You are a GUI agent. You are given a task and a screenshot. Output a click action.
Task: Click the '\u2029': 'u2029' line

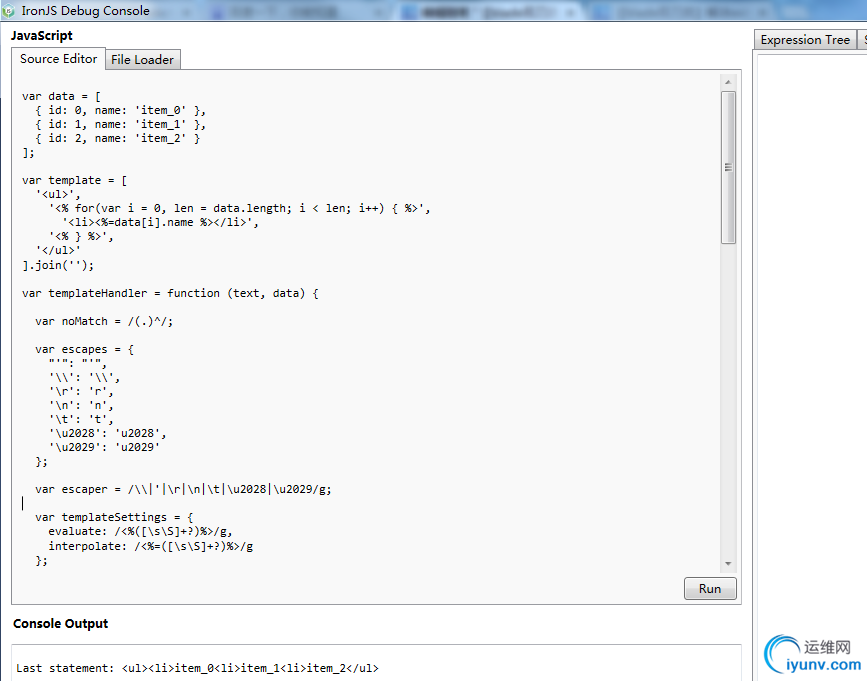(104, 447)
